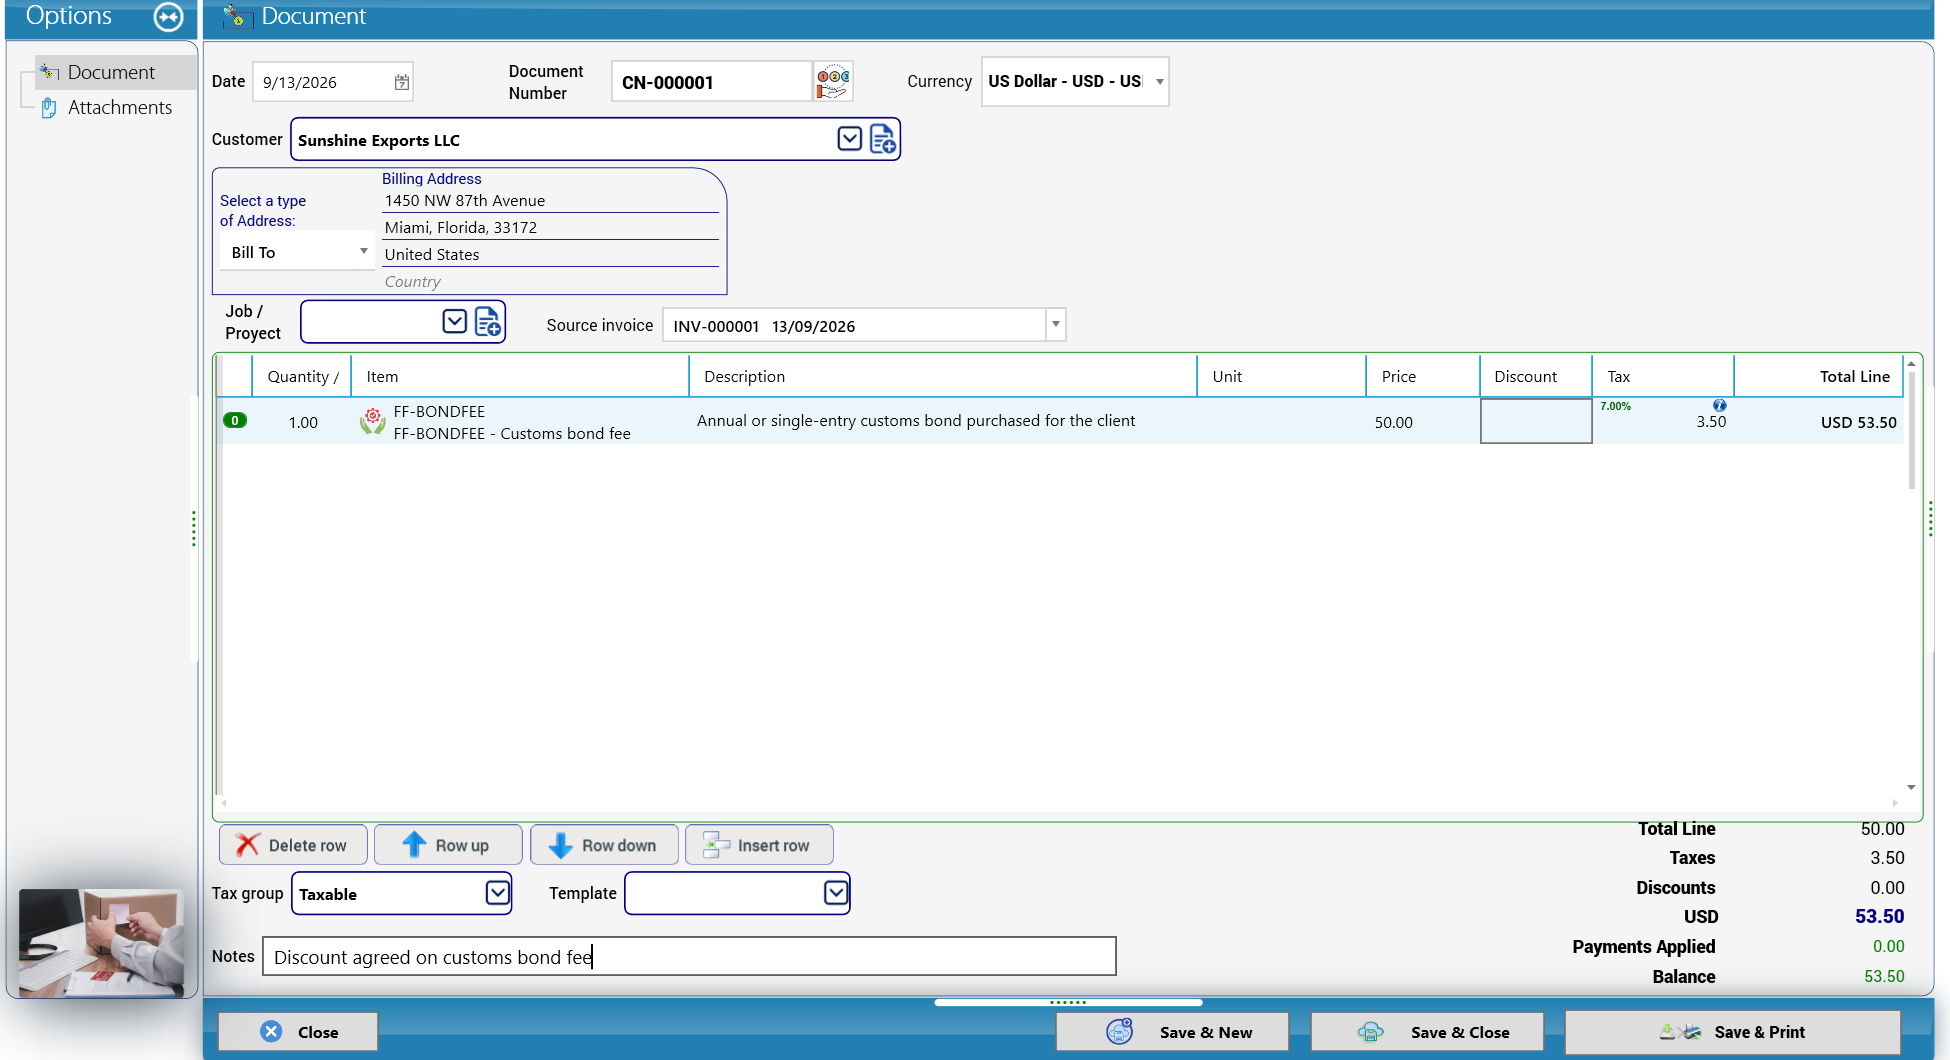Click Save & Close button
Viewport: 1950px width, 1060px height.
tap(1427, 1032)
